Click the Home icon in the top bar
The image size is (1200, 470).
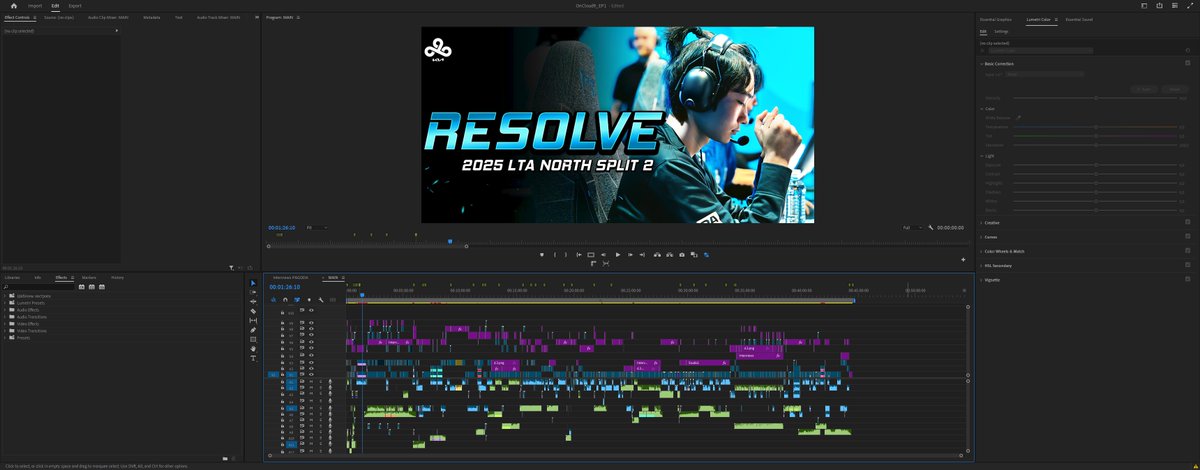pyautogui.click(x=14, y=5)
